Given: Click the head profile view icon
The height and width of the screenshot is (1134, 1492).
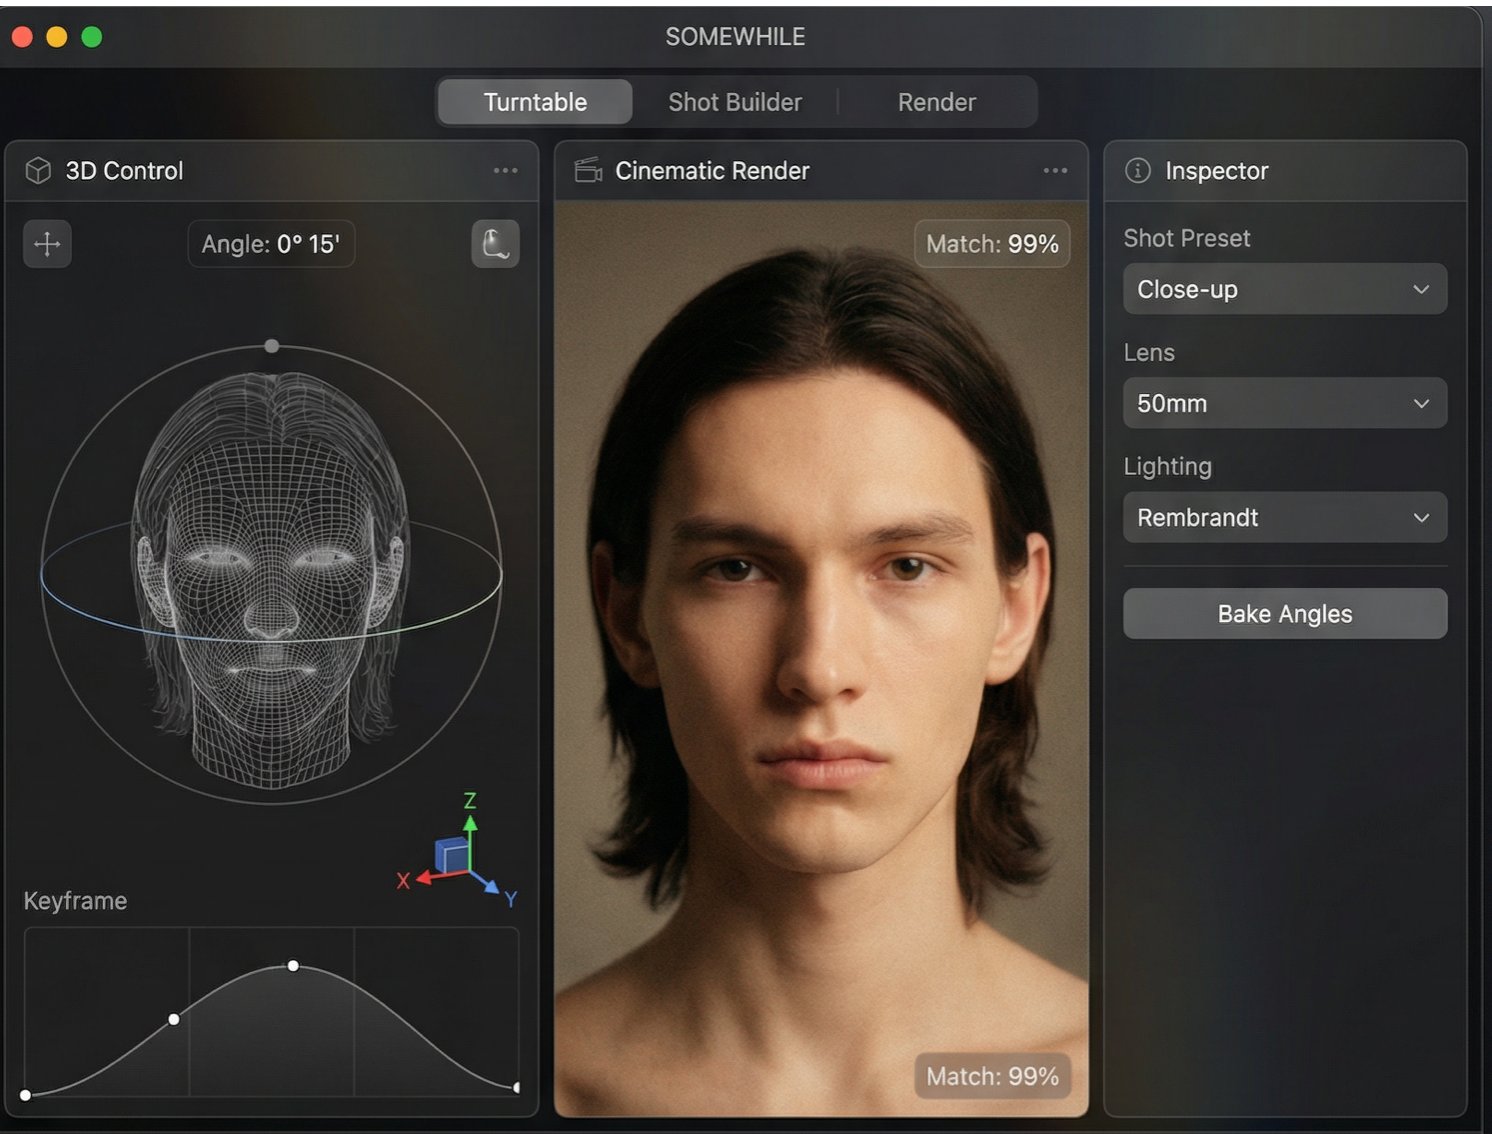Looking at the screenshot, I should [x=495, y=244].
